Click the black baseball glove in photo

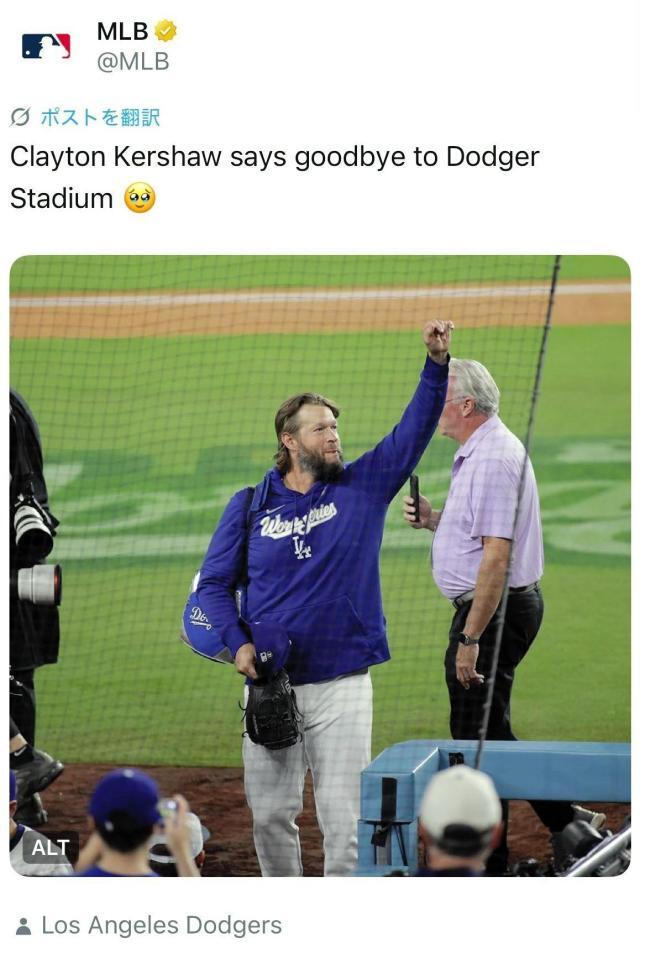tap(272, 712)
